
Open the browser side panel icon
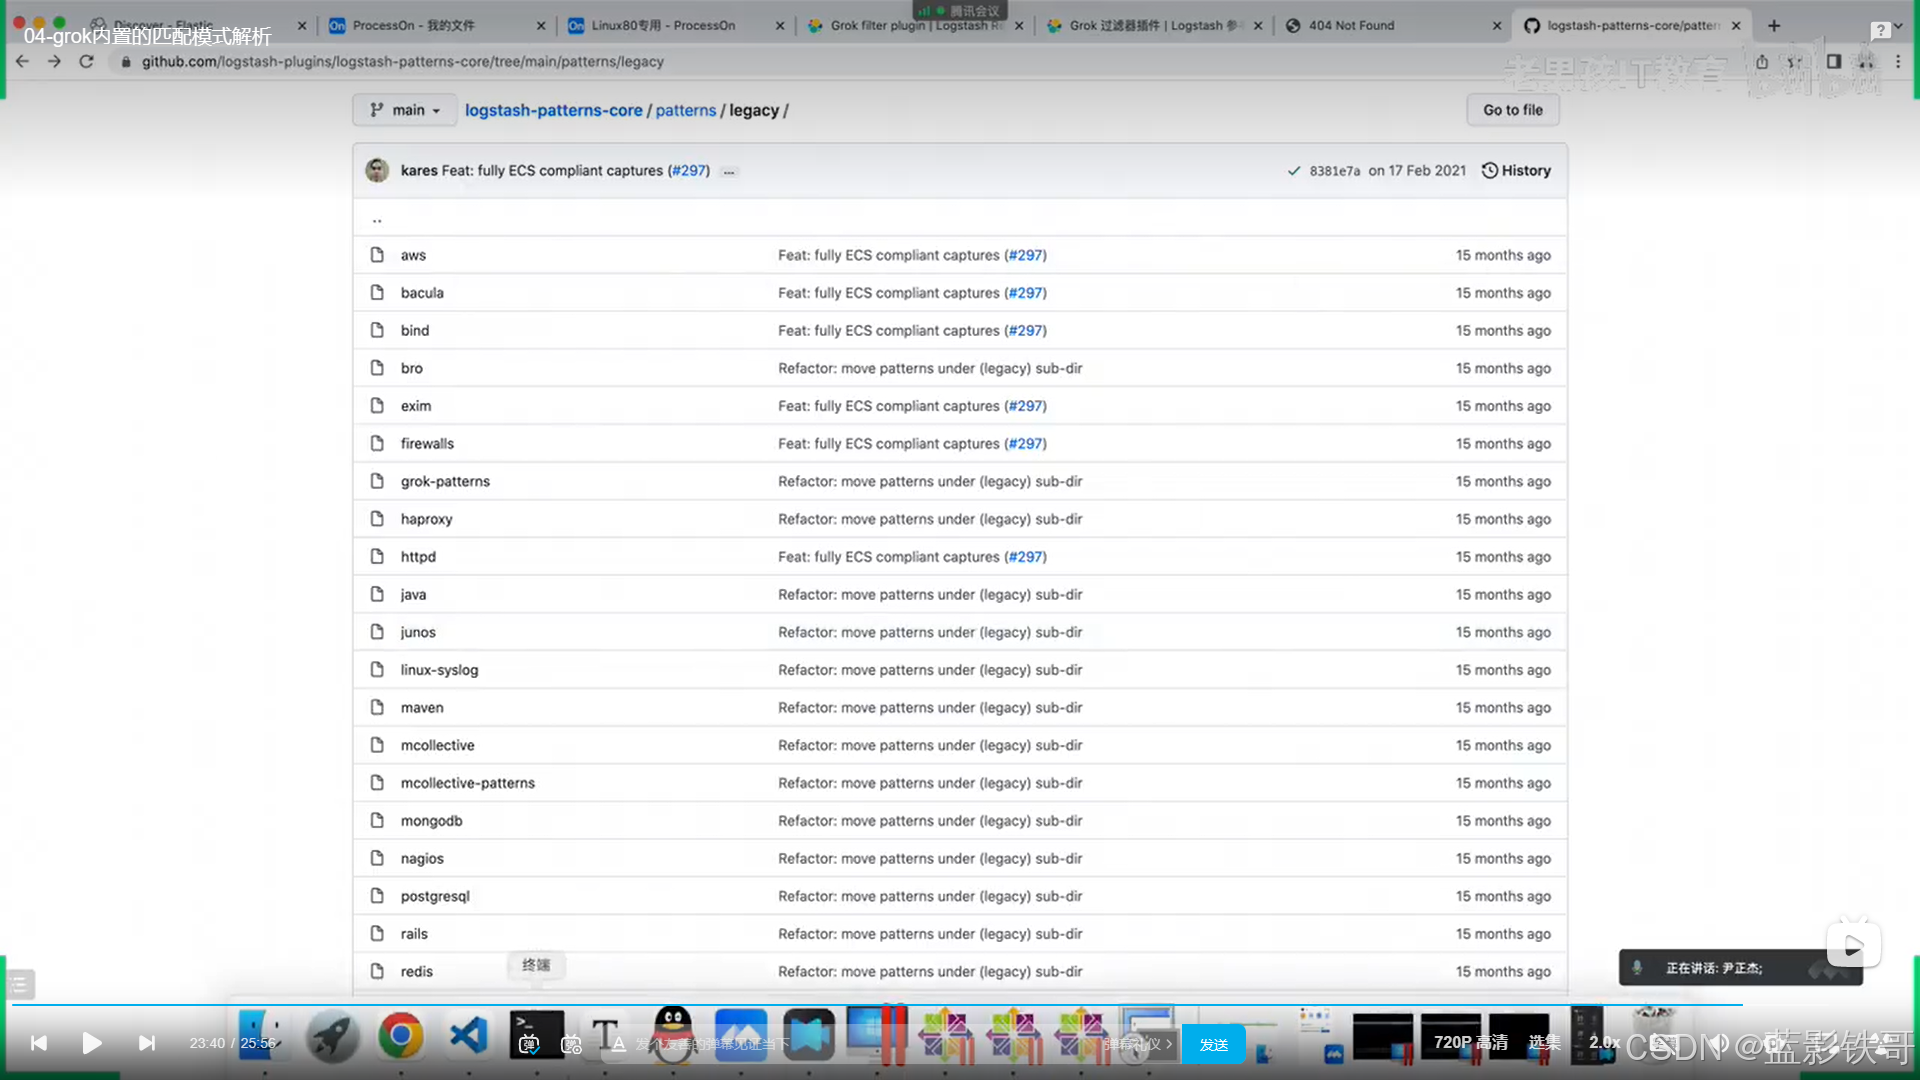[1833, 62]
